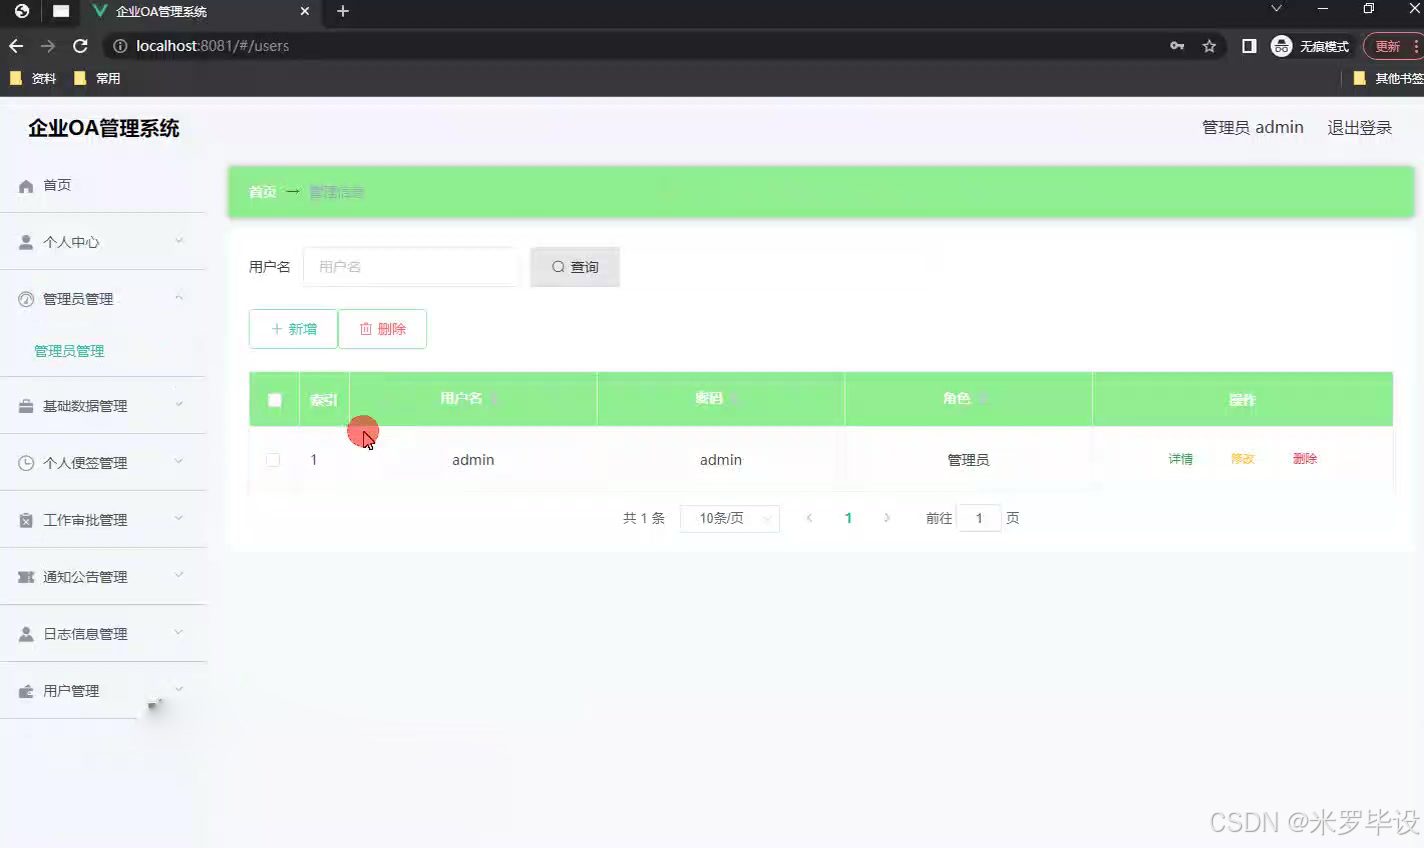Click the folder icon for 用户管理
Image resolution: width=1424 pixels, height=848 pixels.
pos(26,691)
